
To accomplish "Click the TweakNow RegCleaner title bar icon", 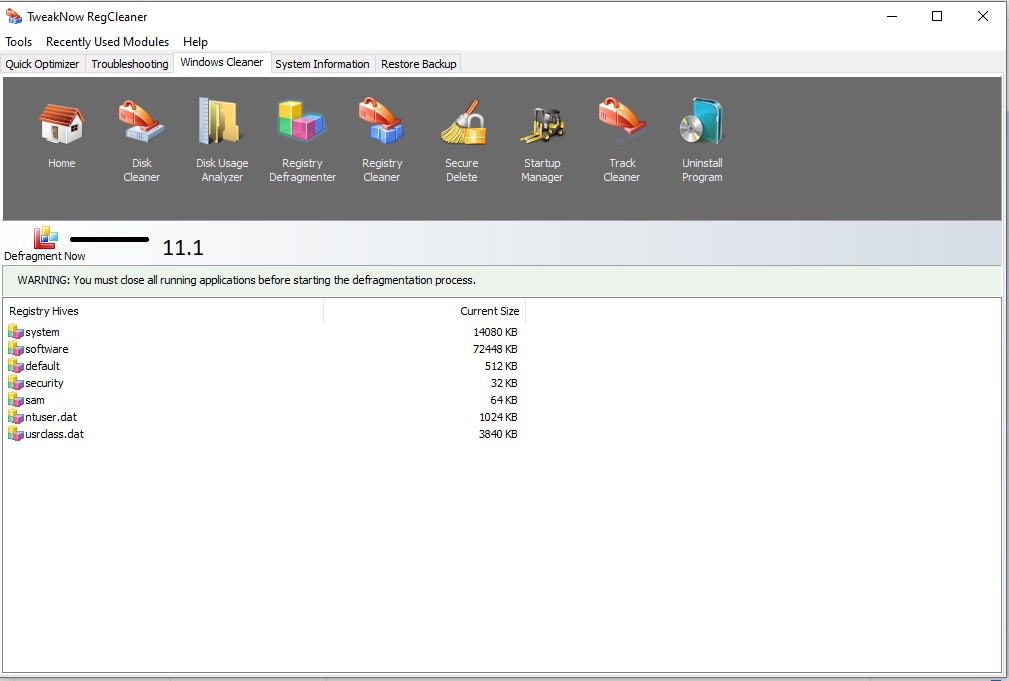I will click(x=14, y=16).
